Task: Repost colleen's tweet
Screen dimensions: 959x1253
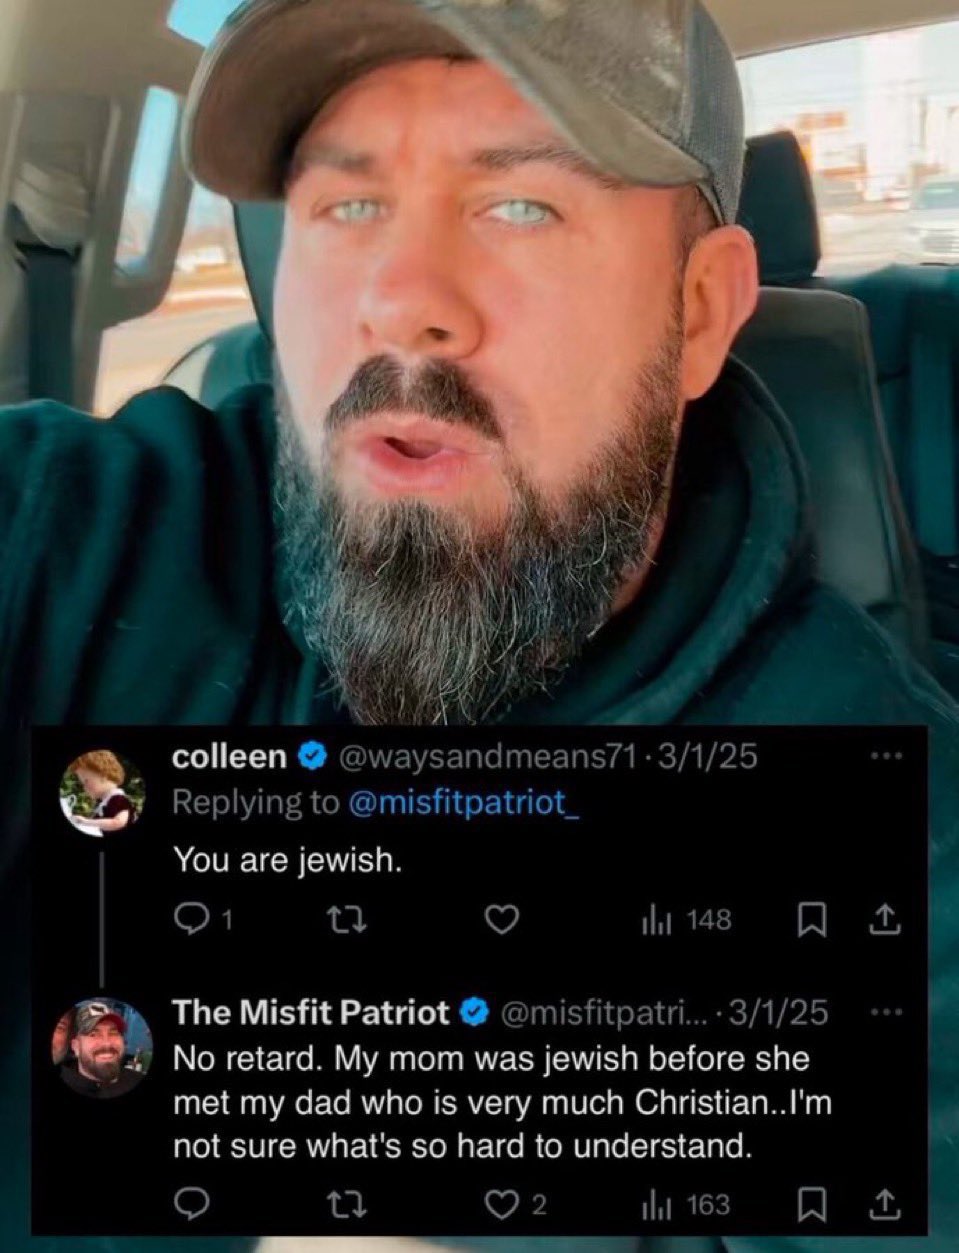Action: click(x=338, y=920)
